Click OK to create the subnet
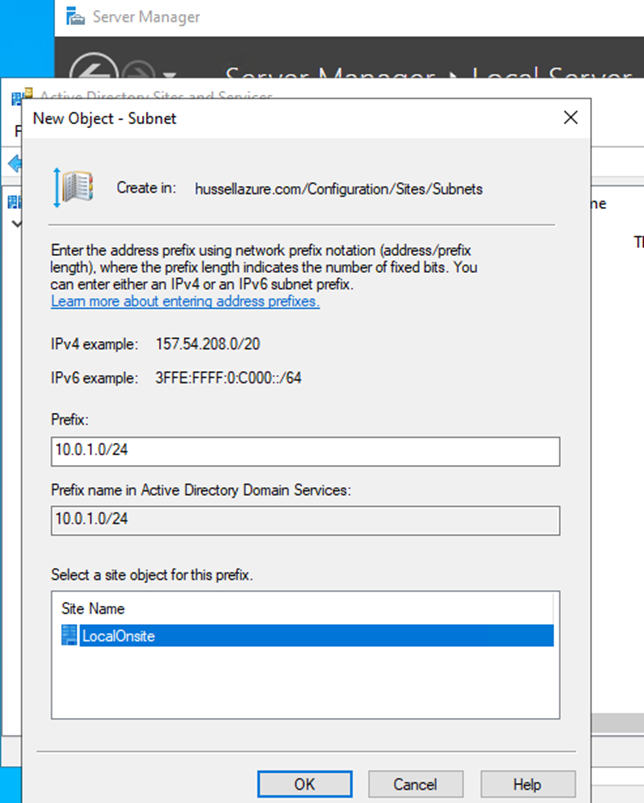Screen dimensions: 644x803 click(x=305, y=784)
